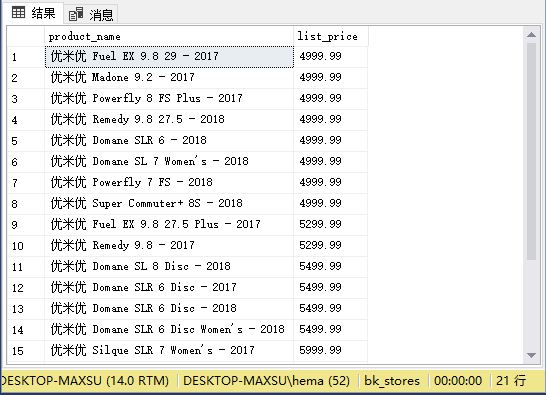Select list_price 5499.99 in row 11
The height and width of the screenshot is (395, 546).
[x=330, y=266]
